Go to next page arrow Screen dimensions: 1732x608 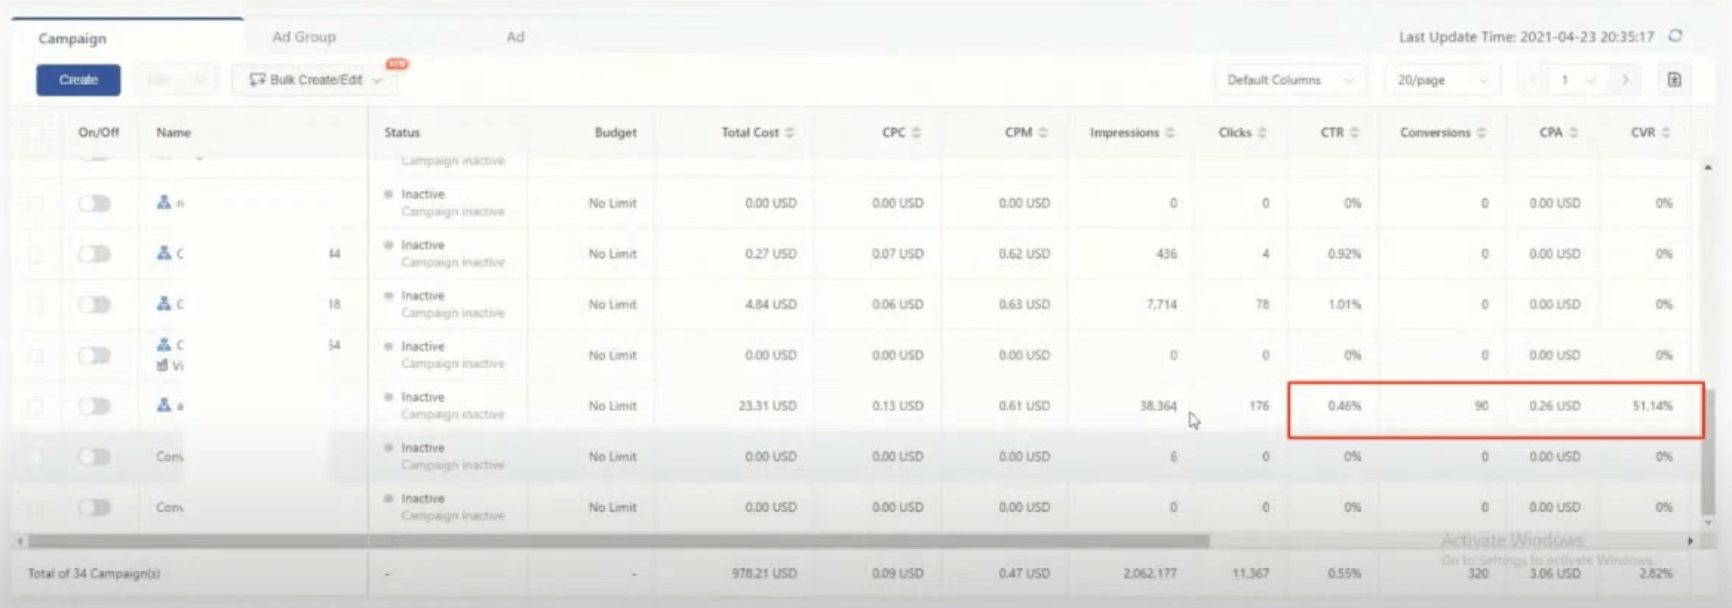pos(1626,80)
